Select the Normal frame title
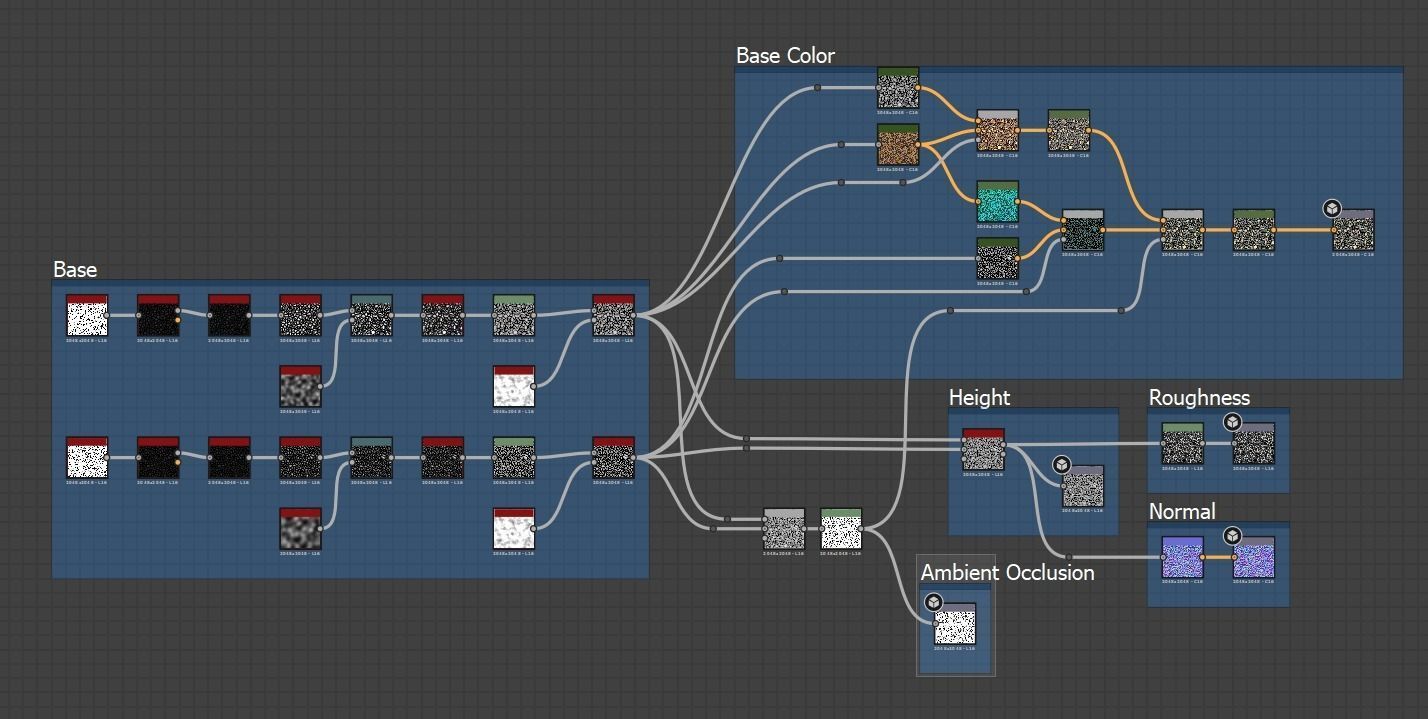Image resolution: width=1428 pixels, height=719 pixels. click(x=1182, y=511)
